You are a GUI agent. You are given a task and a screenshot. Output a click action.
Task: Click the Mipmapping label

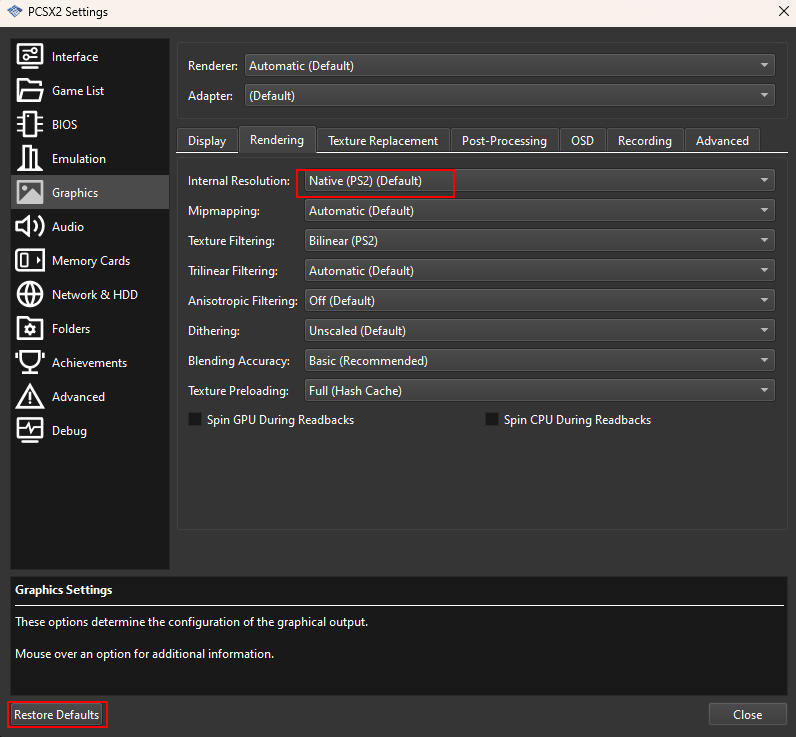[x=224, y=211]
